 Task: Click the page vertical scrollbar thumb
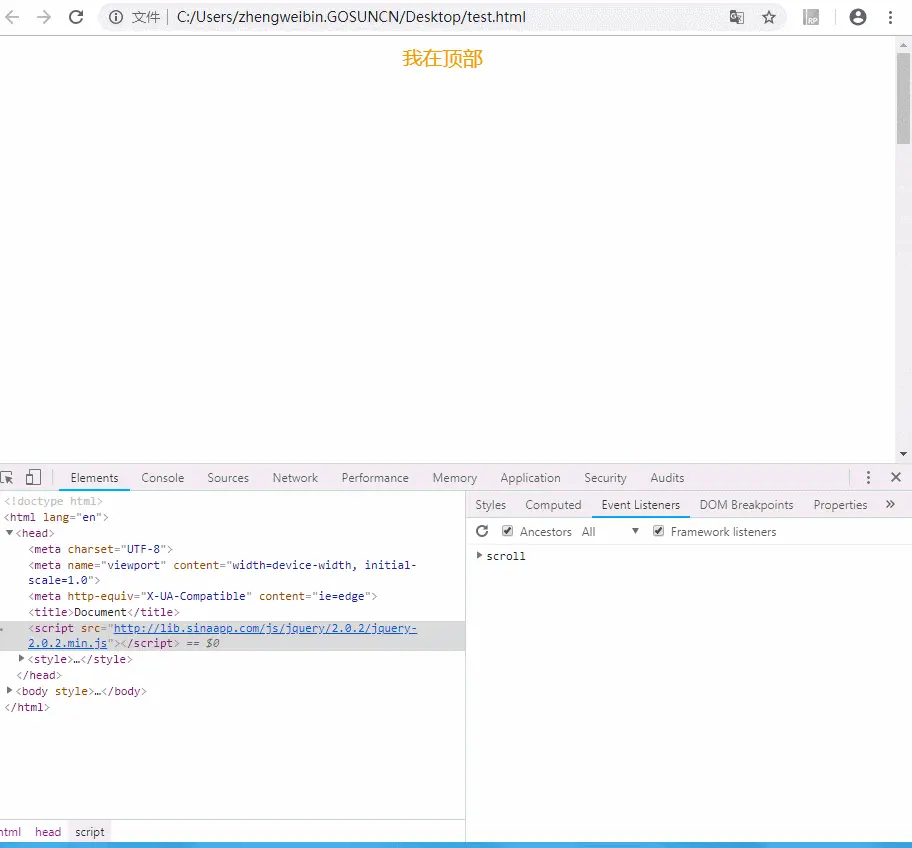903,98
